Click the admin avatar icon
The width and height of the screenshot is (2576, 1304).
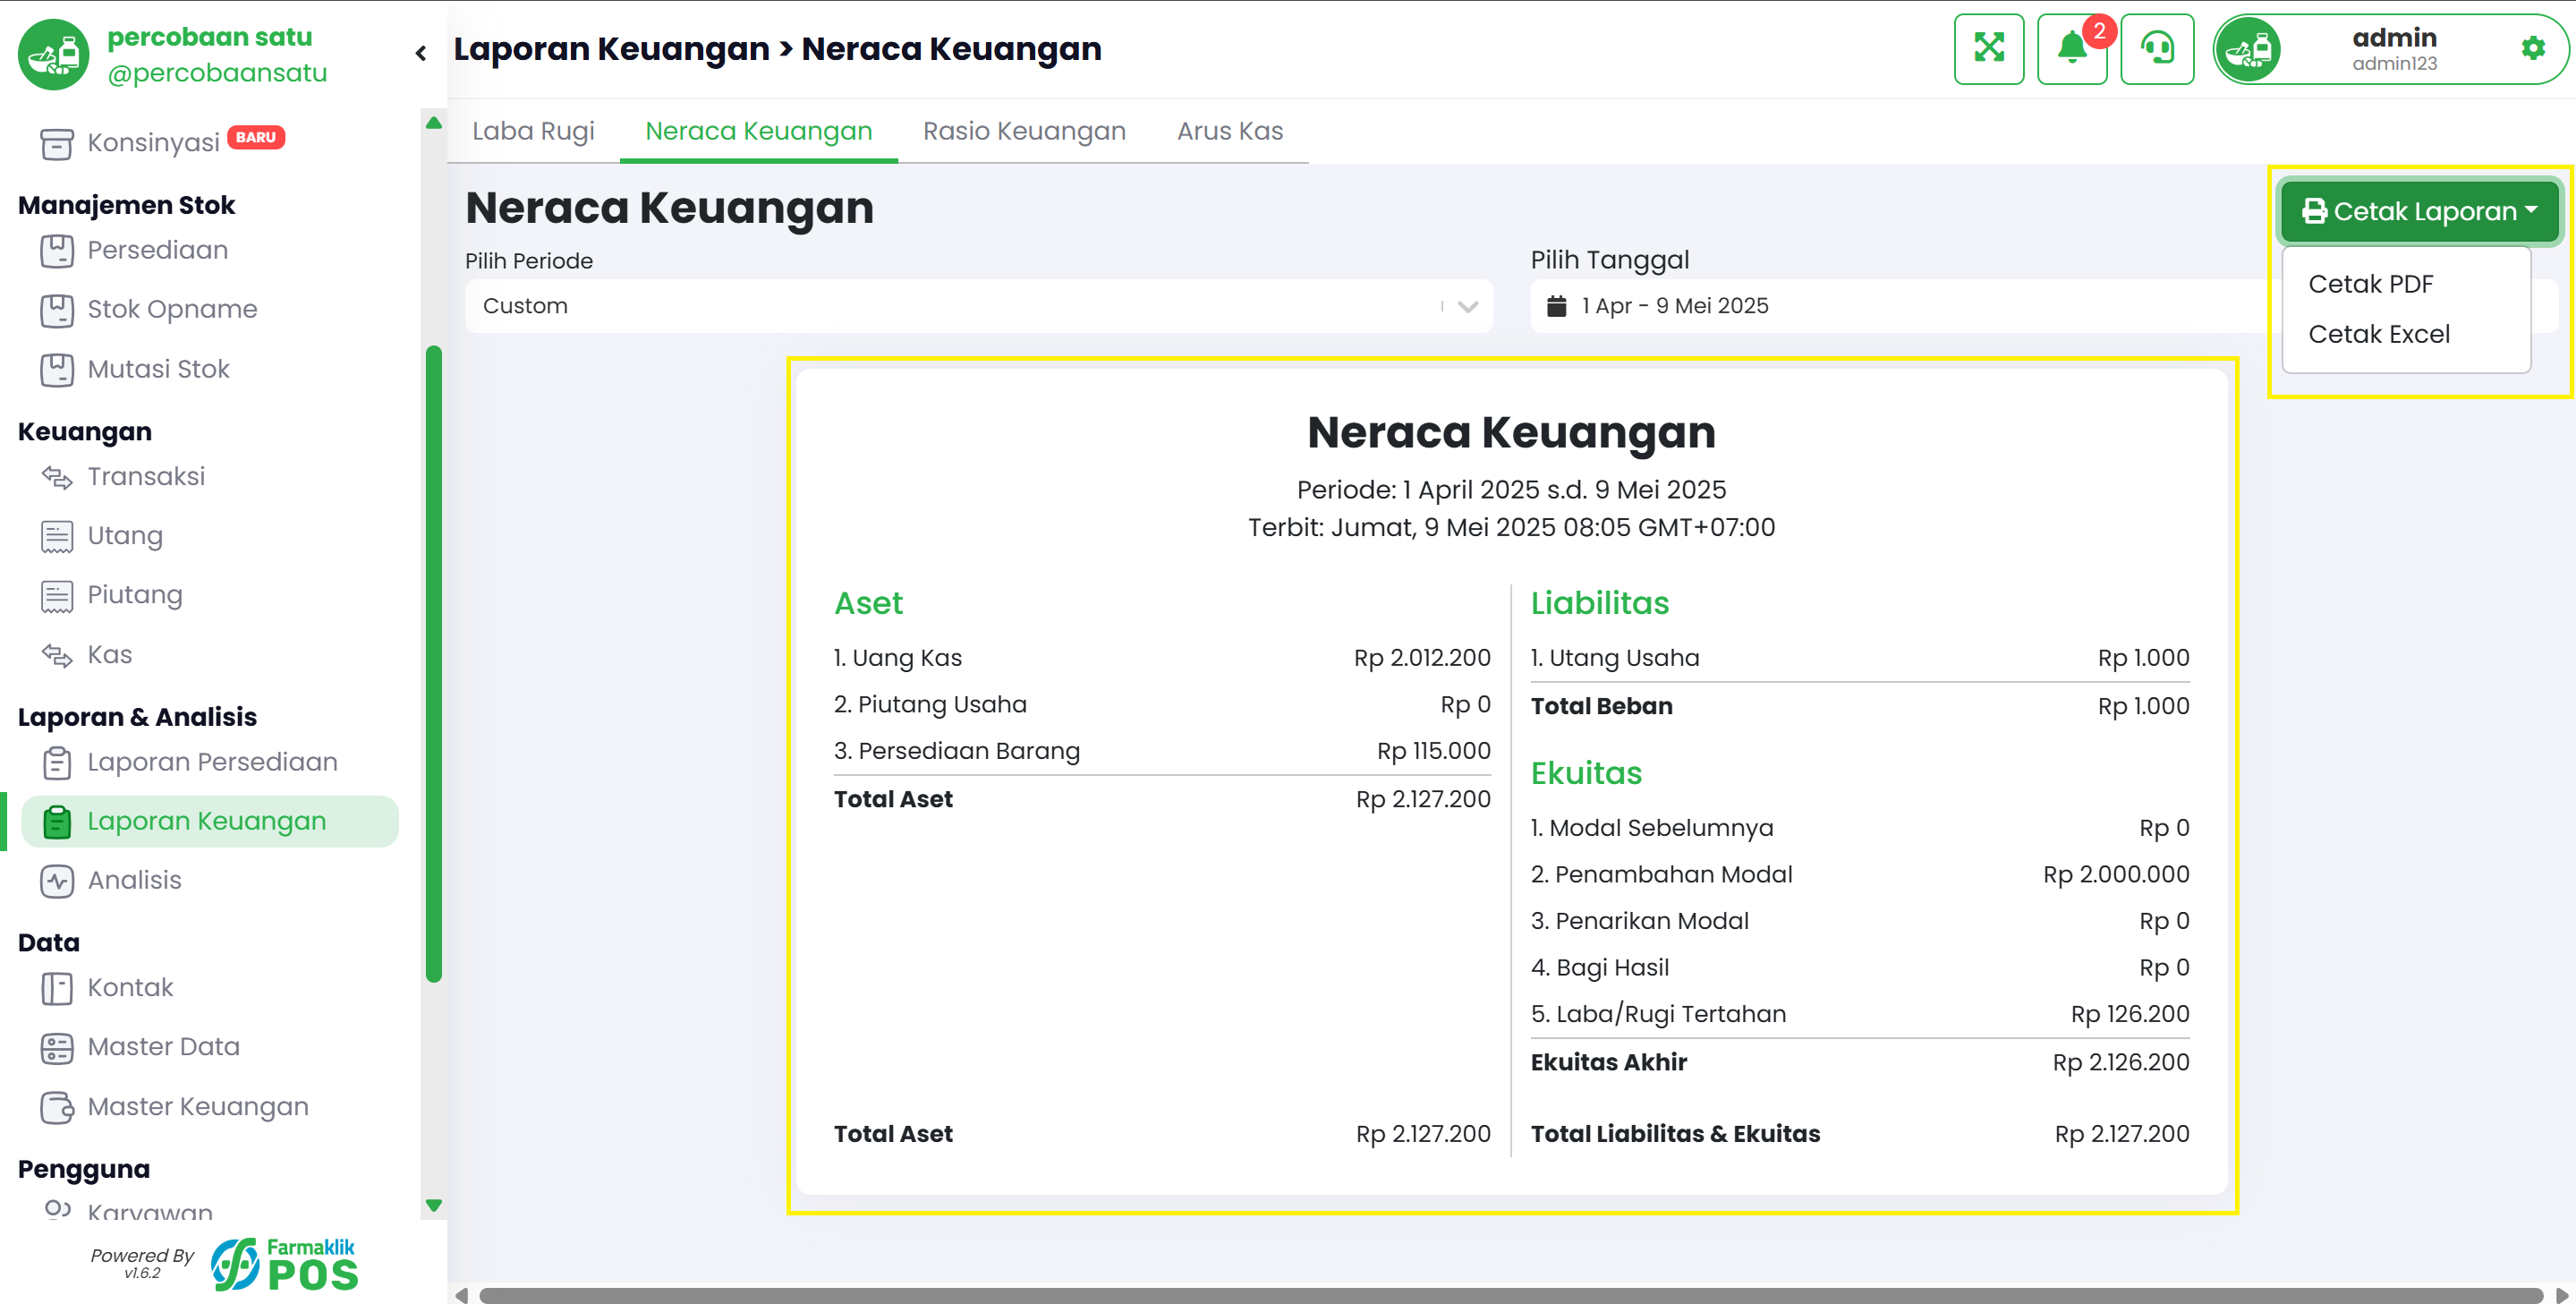(x=2248, y=49)
